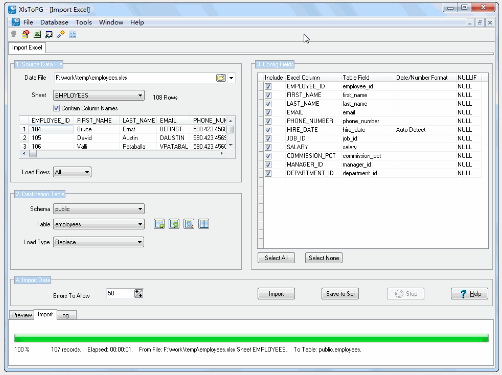Select the Import tab at the bottom

(x=45, y=314)
